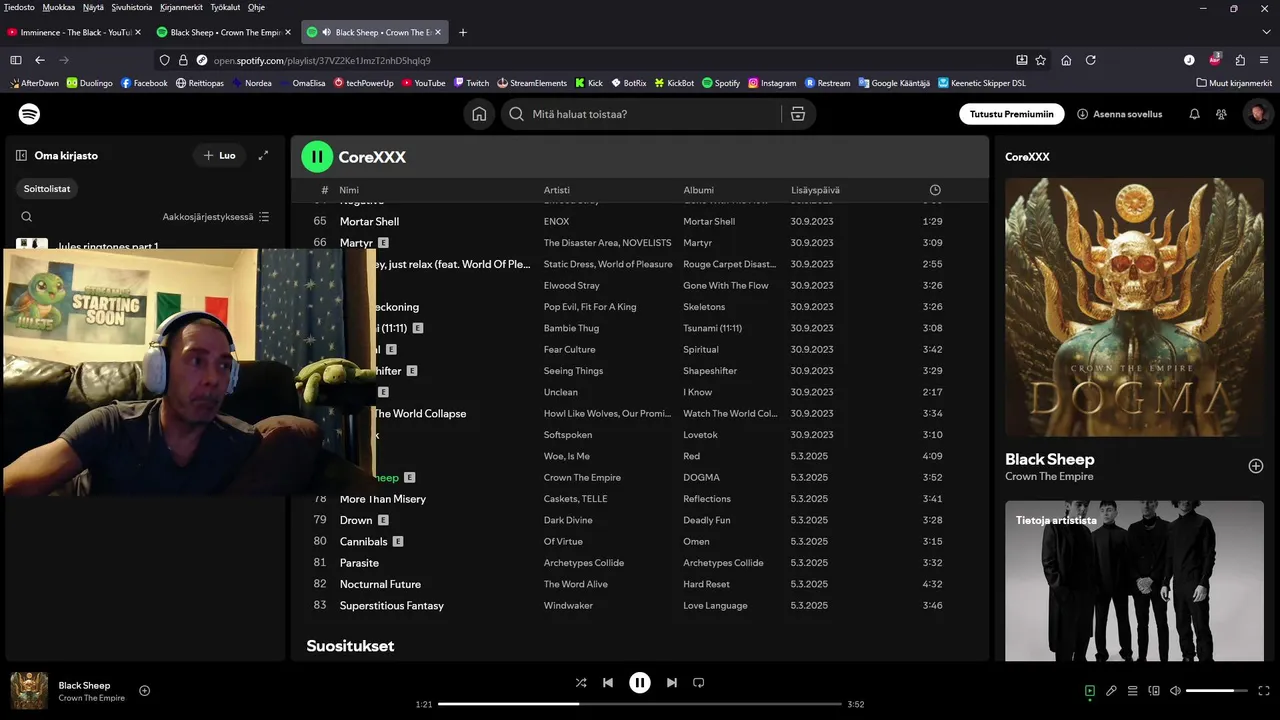The image size is (1280, 720).
Task: Bookmark this page with the star icon
Action: tap(1041, 60)
